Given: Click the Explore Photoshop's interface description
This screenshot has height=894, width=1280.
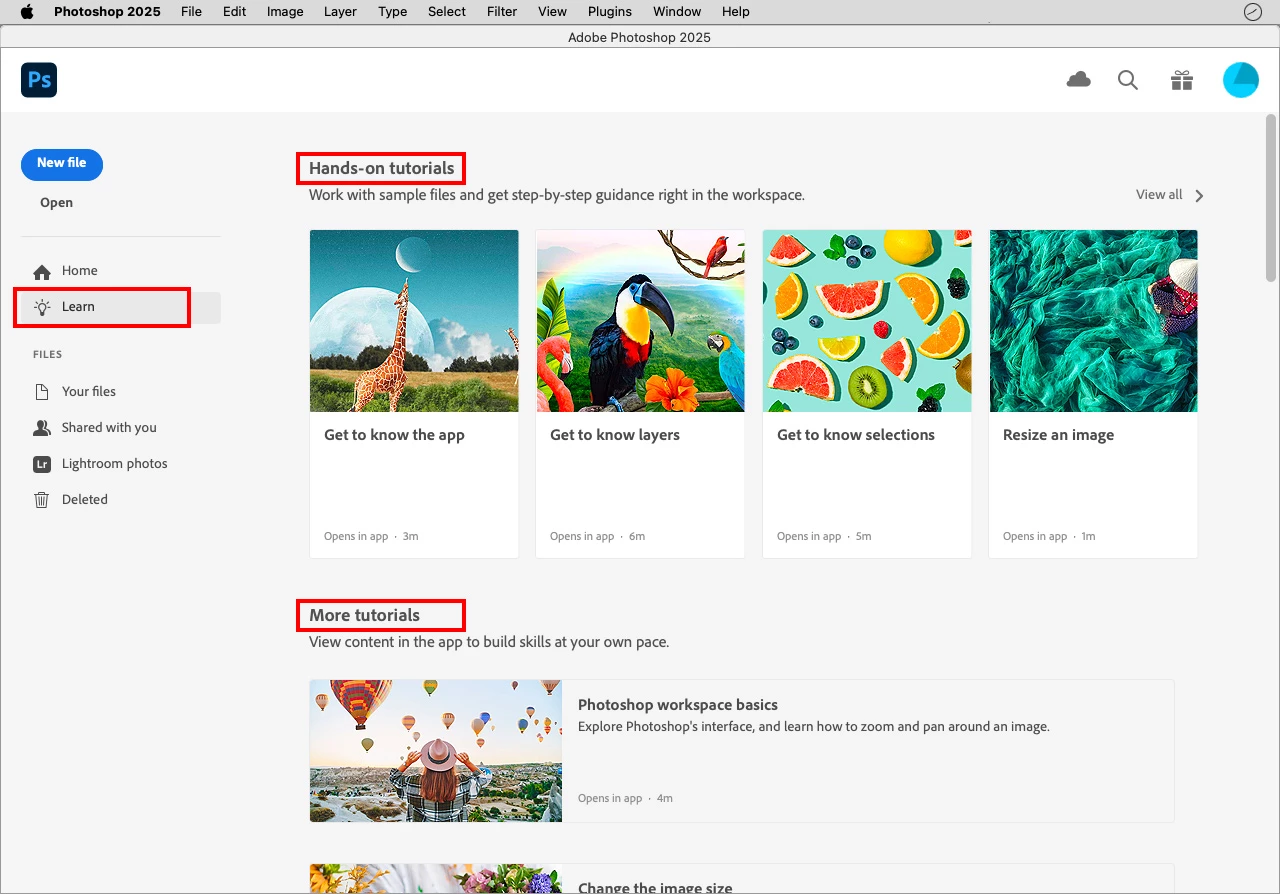Looking at the screenshot, I should [814, 727].
